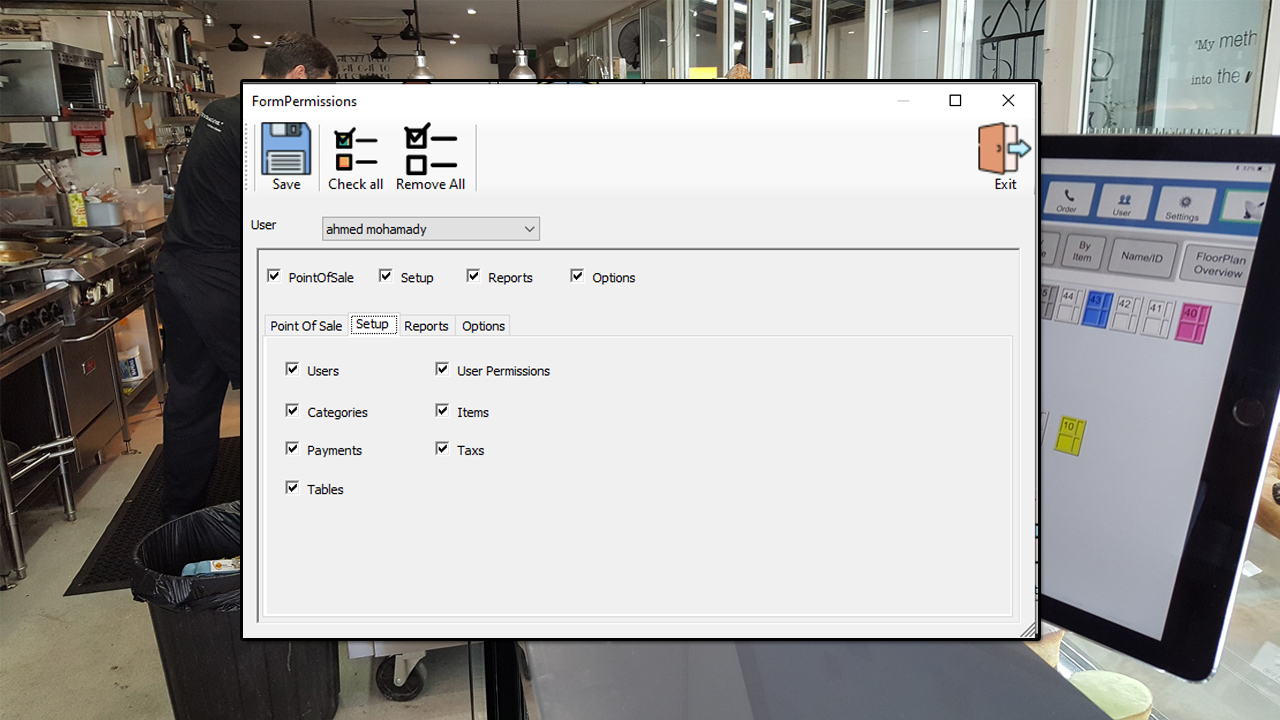
Task: Select the Check all toolbar icon
Action: [355, 148]
